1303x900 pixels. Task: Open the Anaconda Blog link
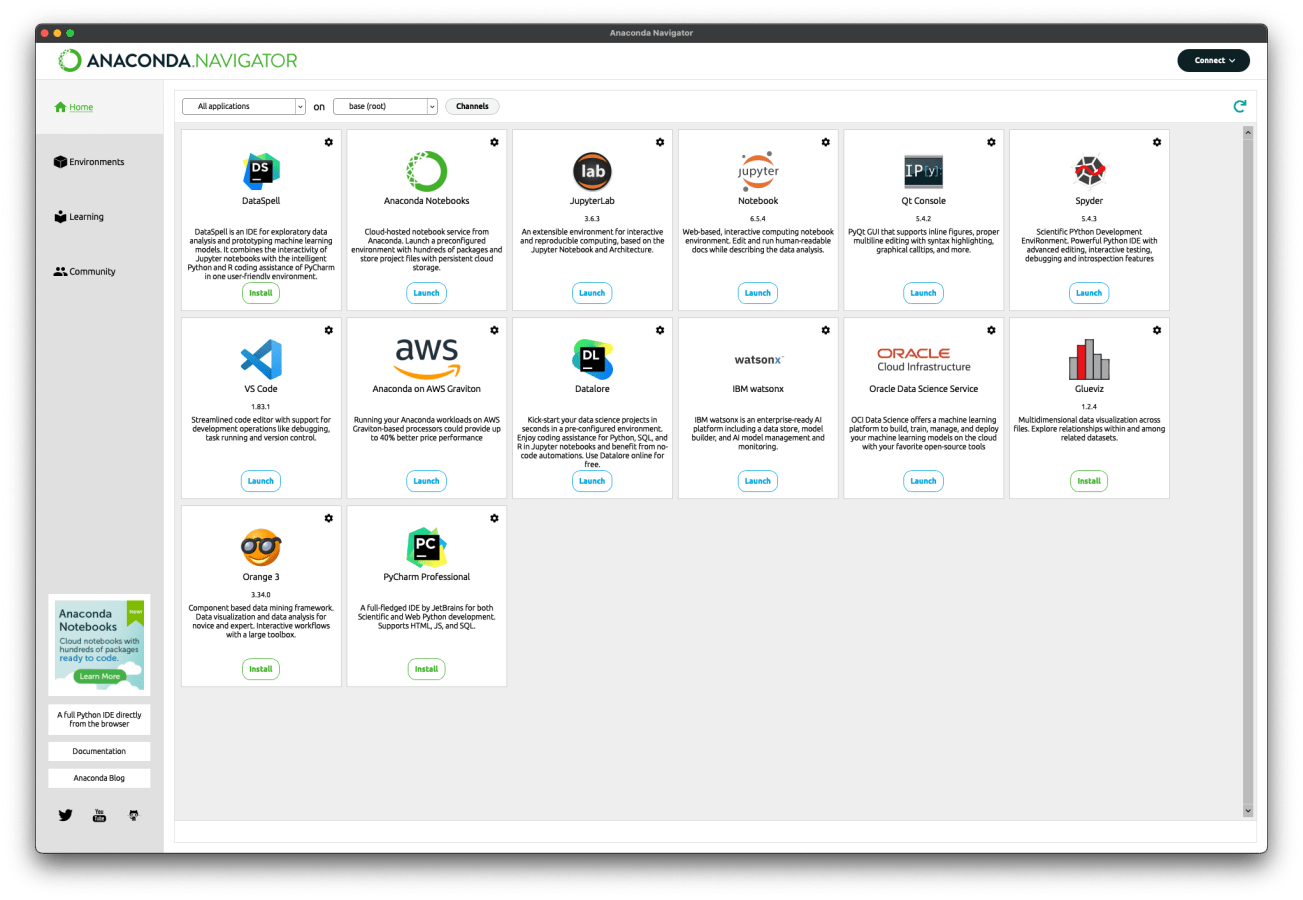(99, 778)
